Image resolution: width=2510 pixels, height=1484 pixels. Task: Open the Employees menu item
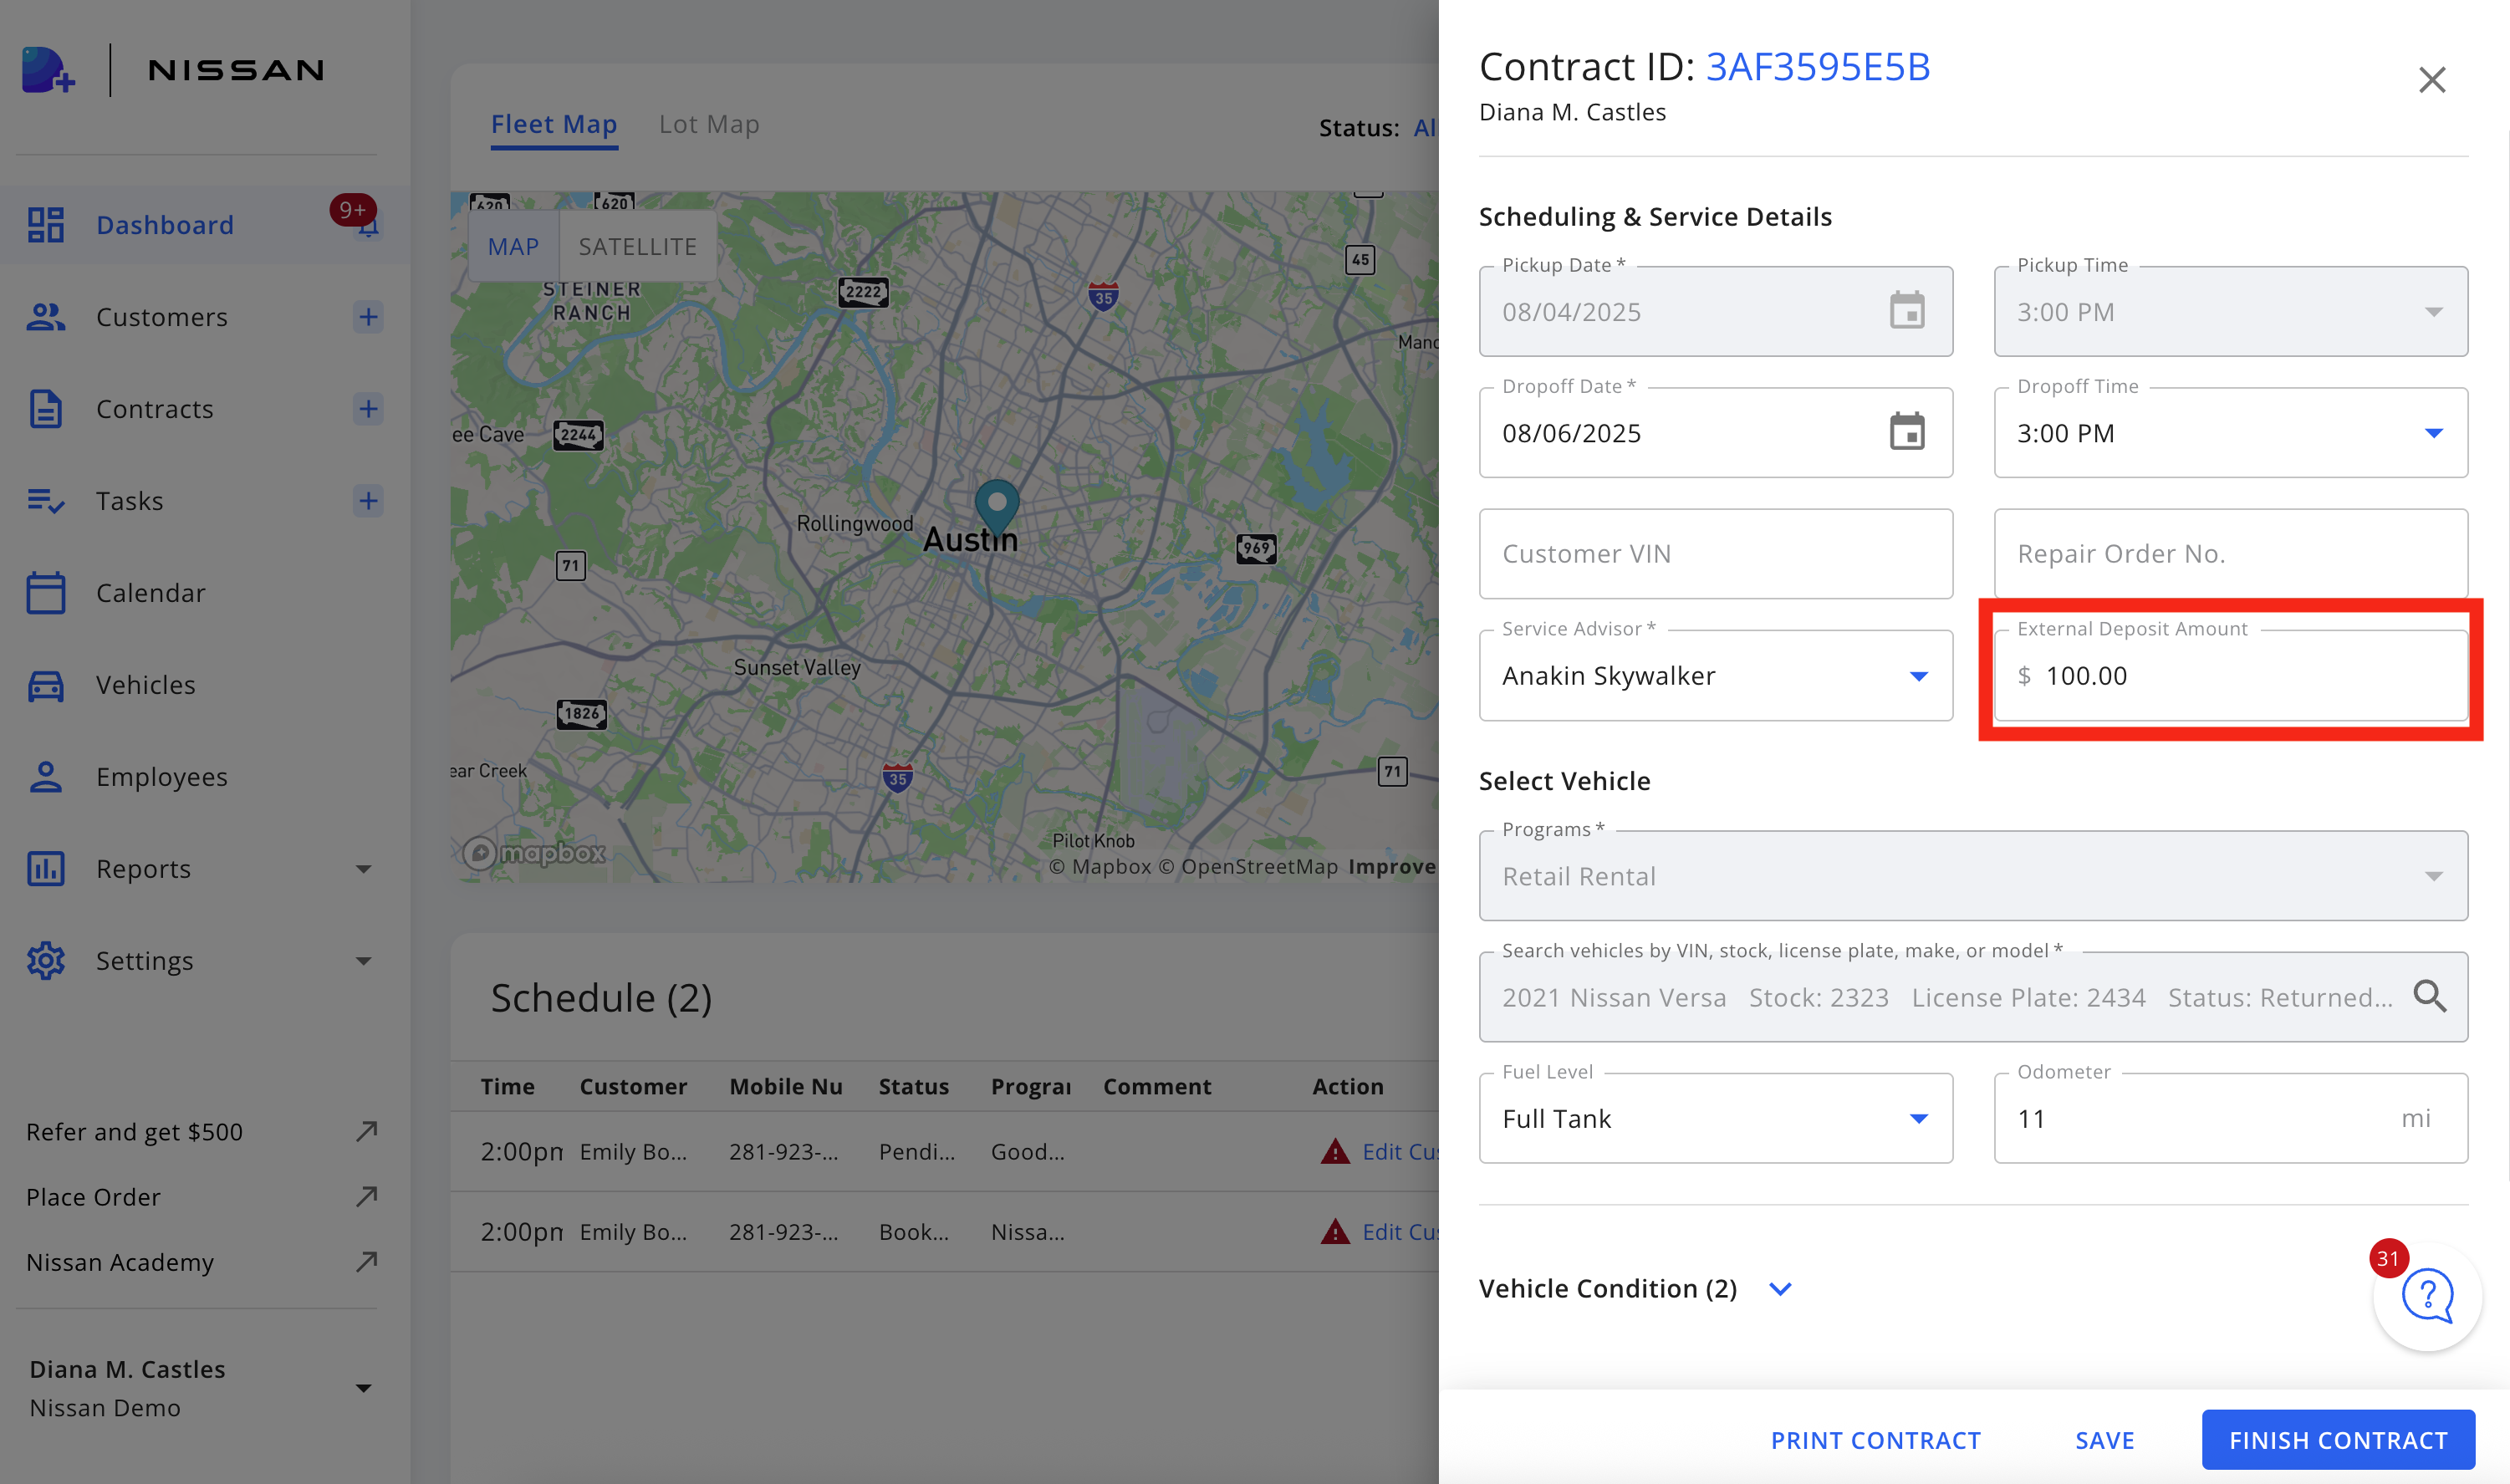click(x=161, y=777)
